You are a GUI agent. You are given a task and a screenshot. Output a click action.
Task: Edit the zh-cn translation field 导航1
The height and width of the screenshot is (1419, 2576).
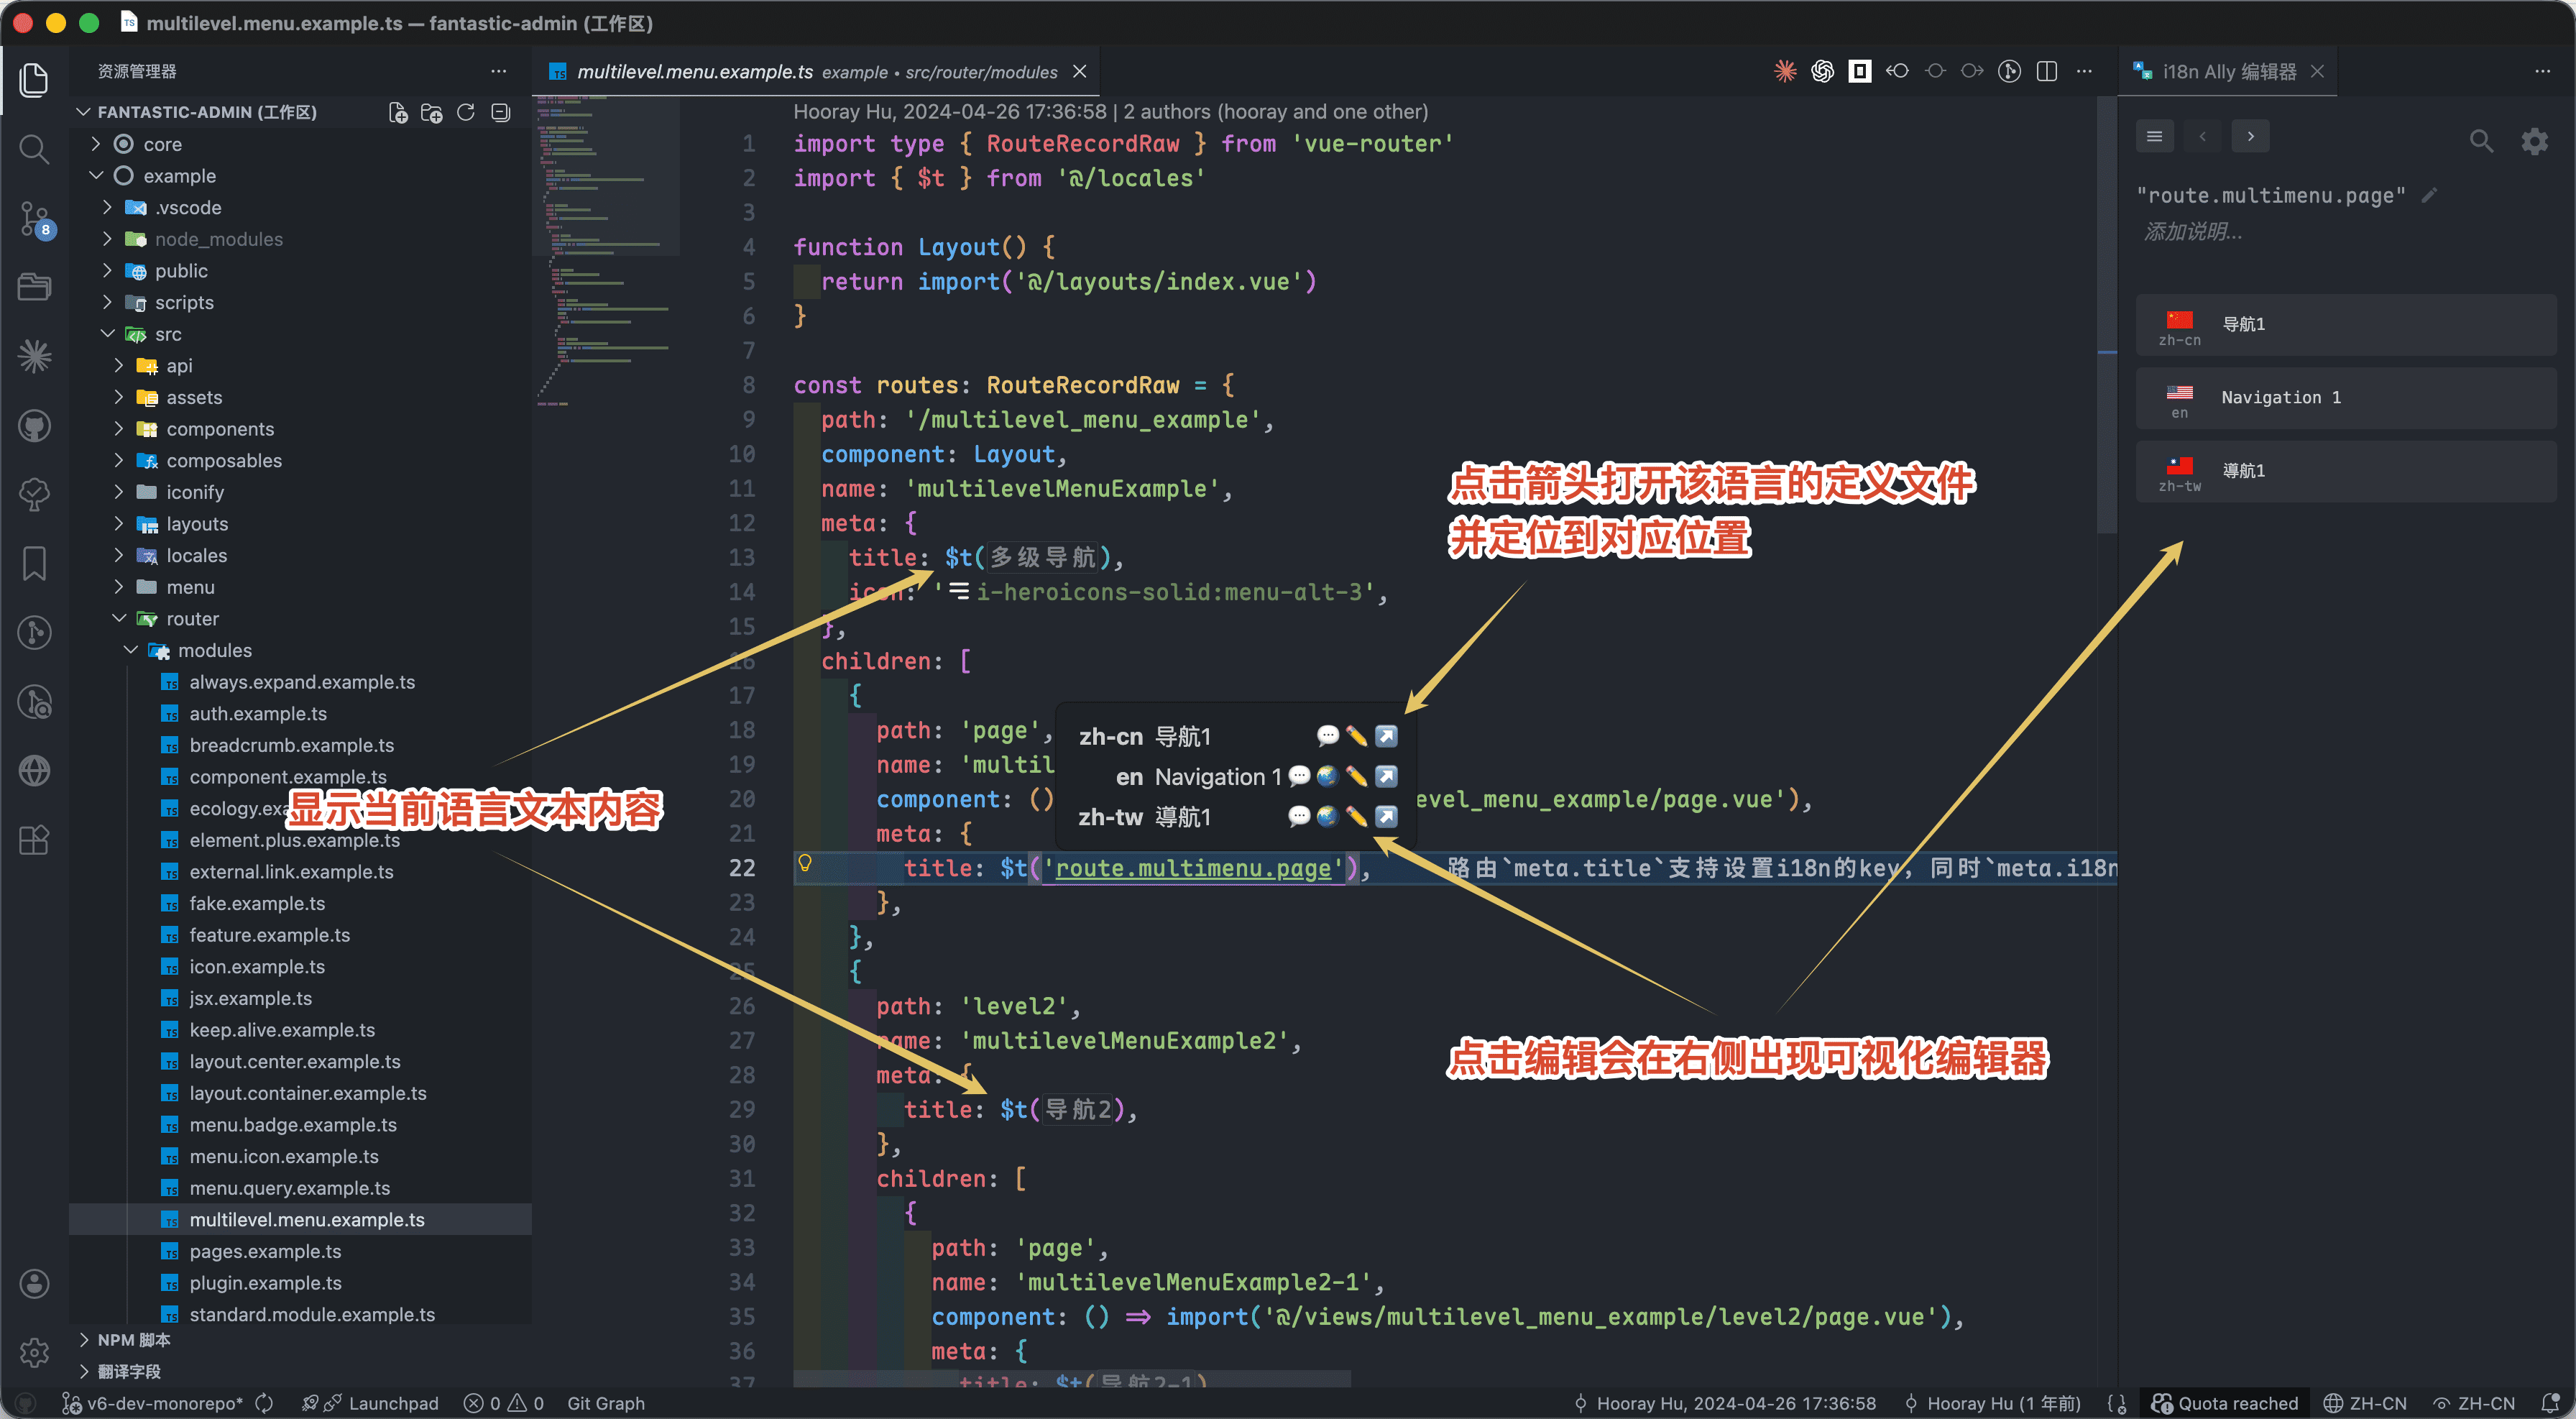[2346, 324]
